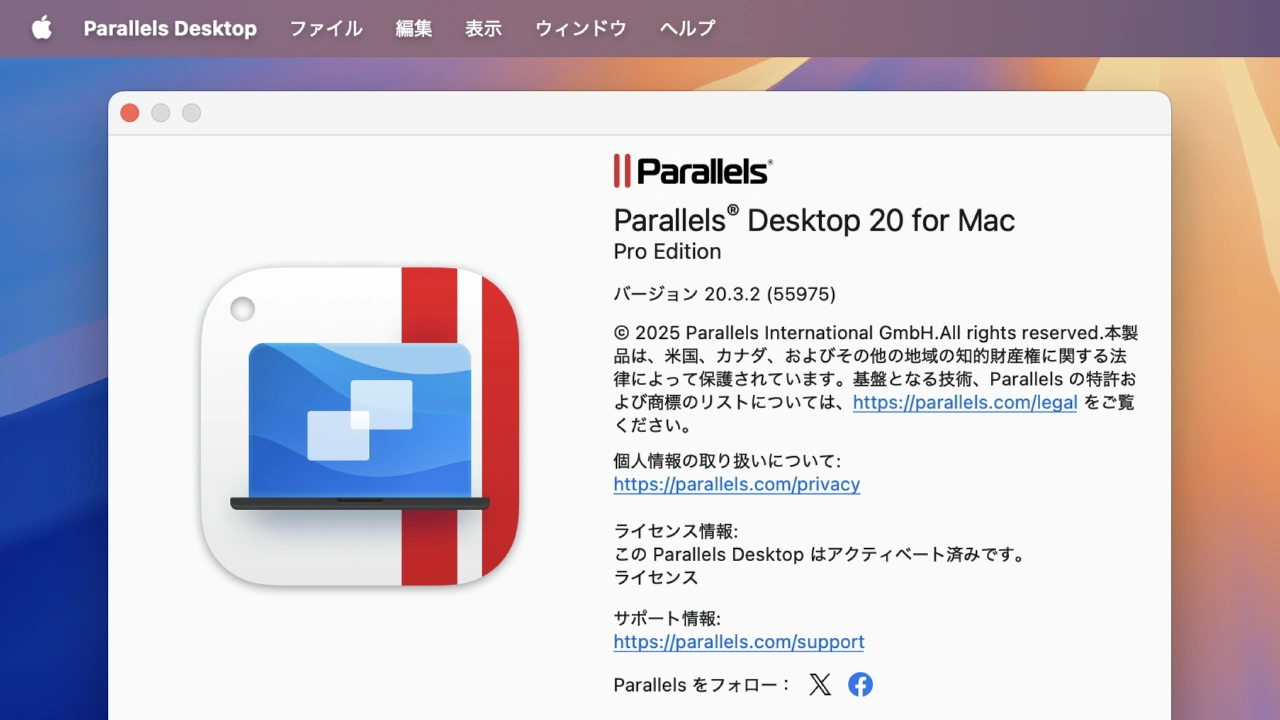The width and height of the screenshot is (1280, 720).
Task: Click the greyed-out zoom window button
Action: (191, 113)
